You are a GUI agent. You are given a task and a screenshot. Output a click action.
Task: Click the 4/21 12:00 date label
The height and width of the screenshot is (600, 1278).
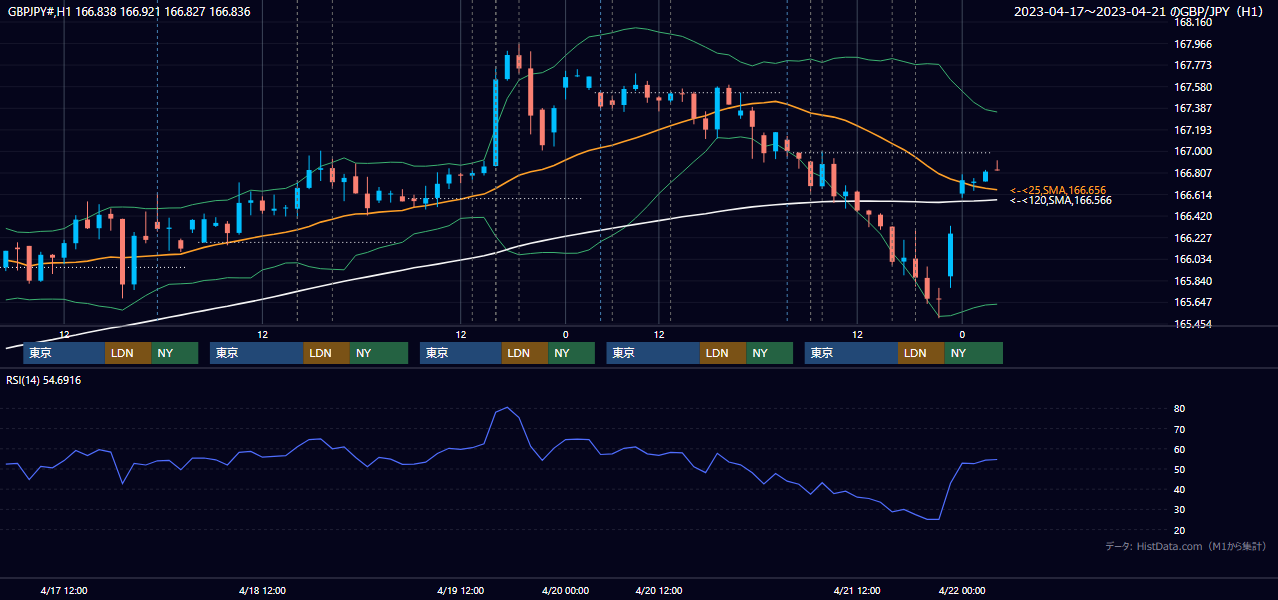tap(857, 590)
